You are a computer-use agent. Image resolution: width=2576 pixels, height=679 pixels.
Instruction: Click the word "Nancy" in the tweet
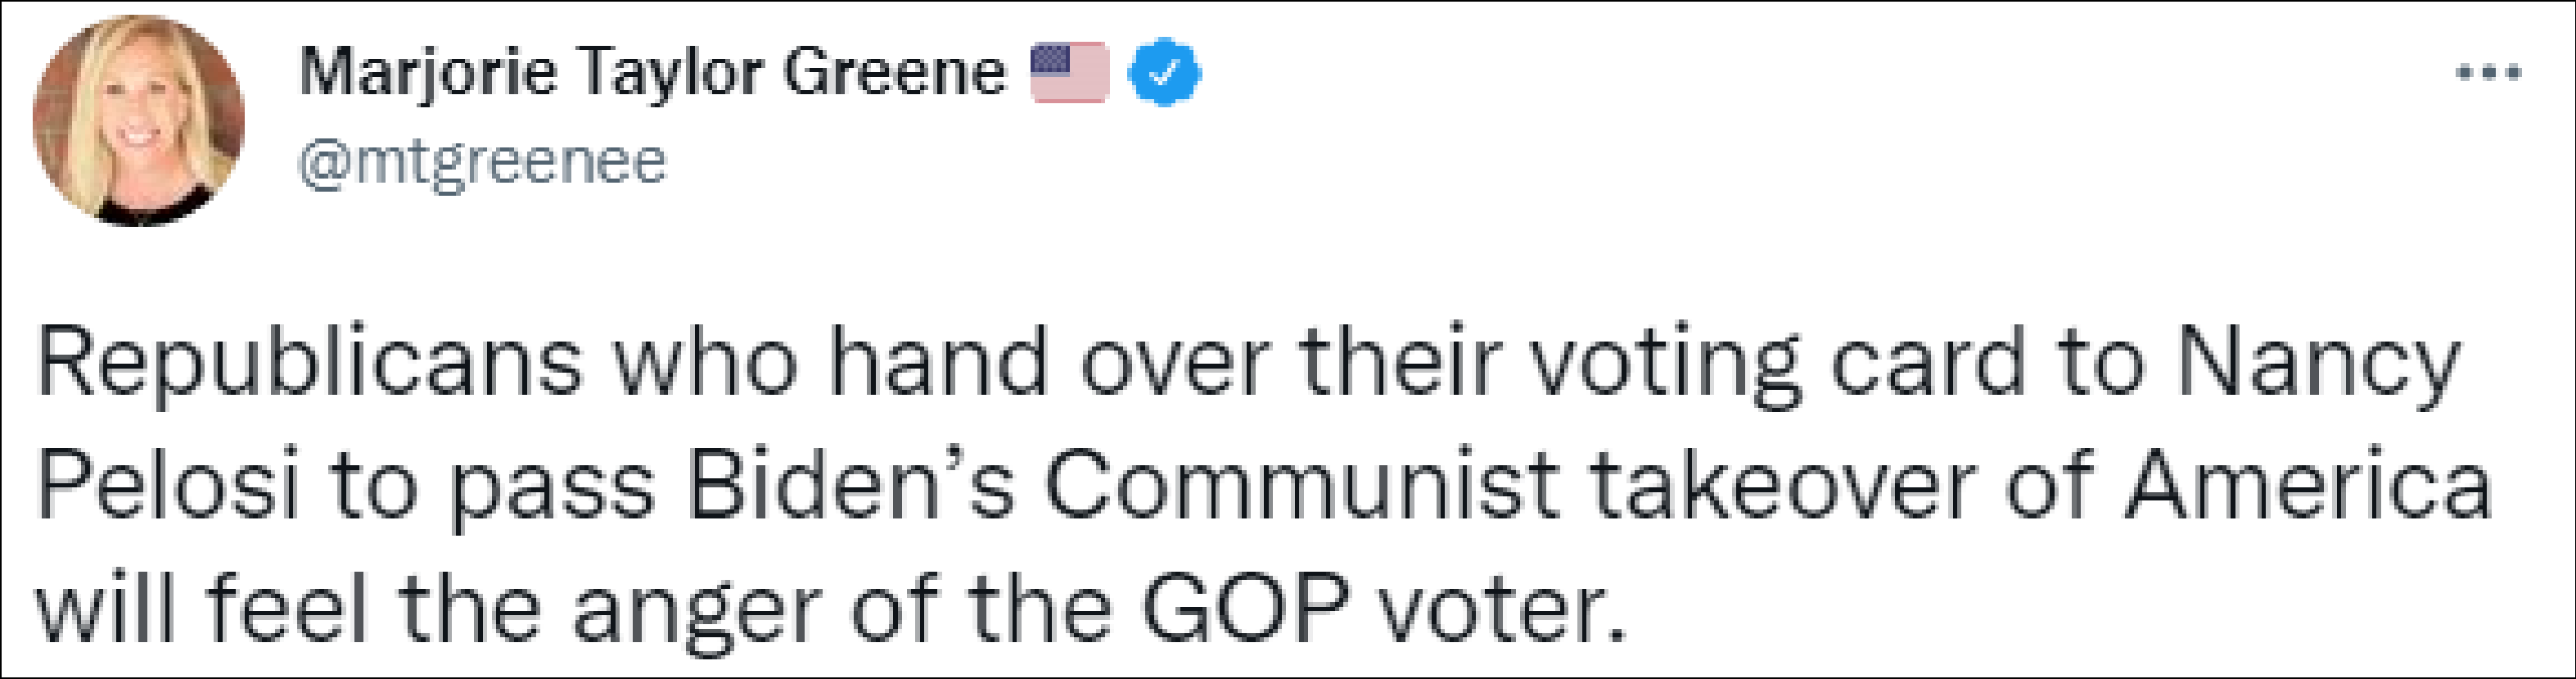(2318, 362)
